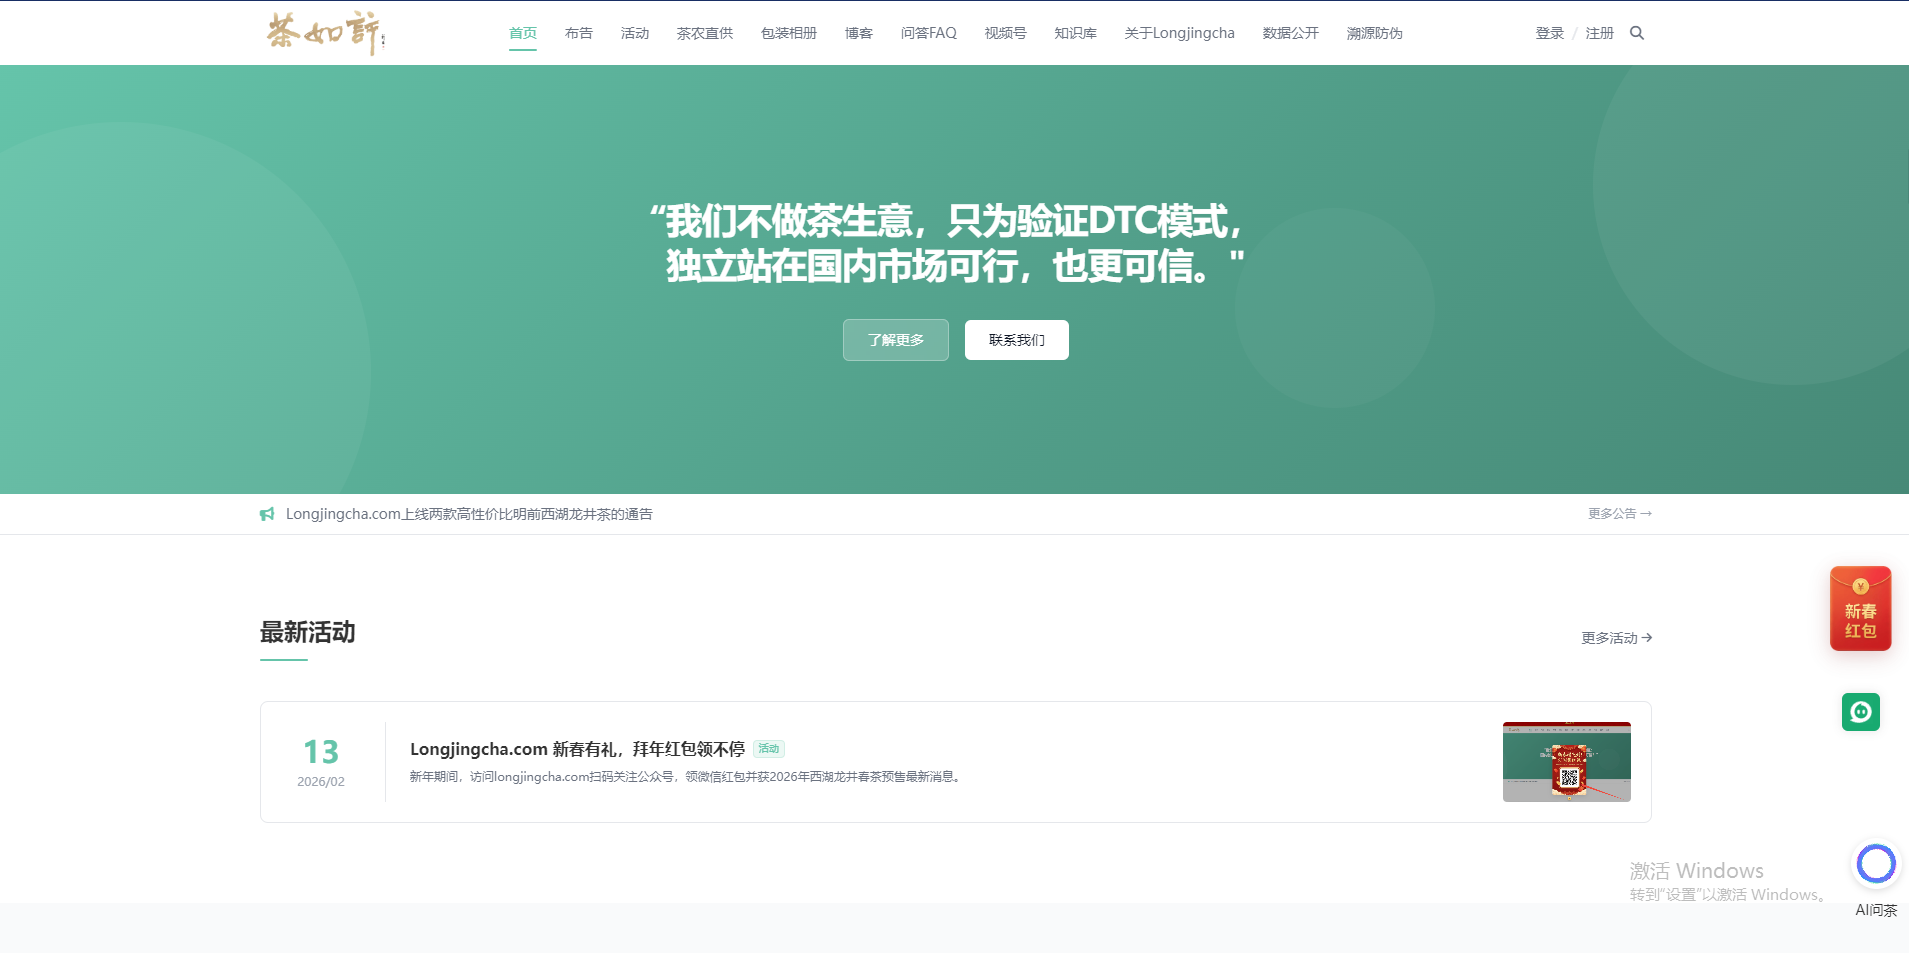Click the 登录 login link
Screen dimensions: 1909x953
(x=1550, y=33)
